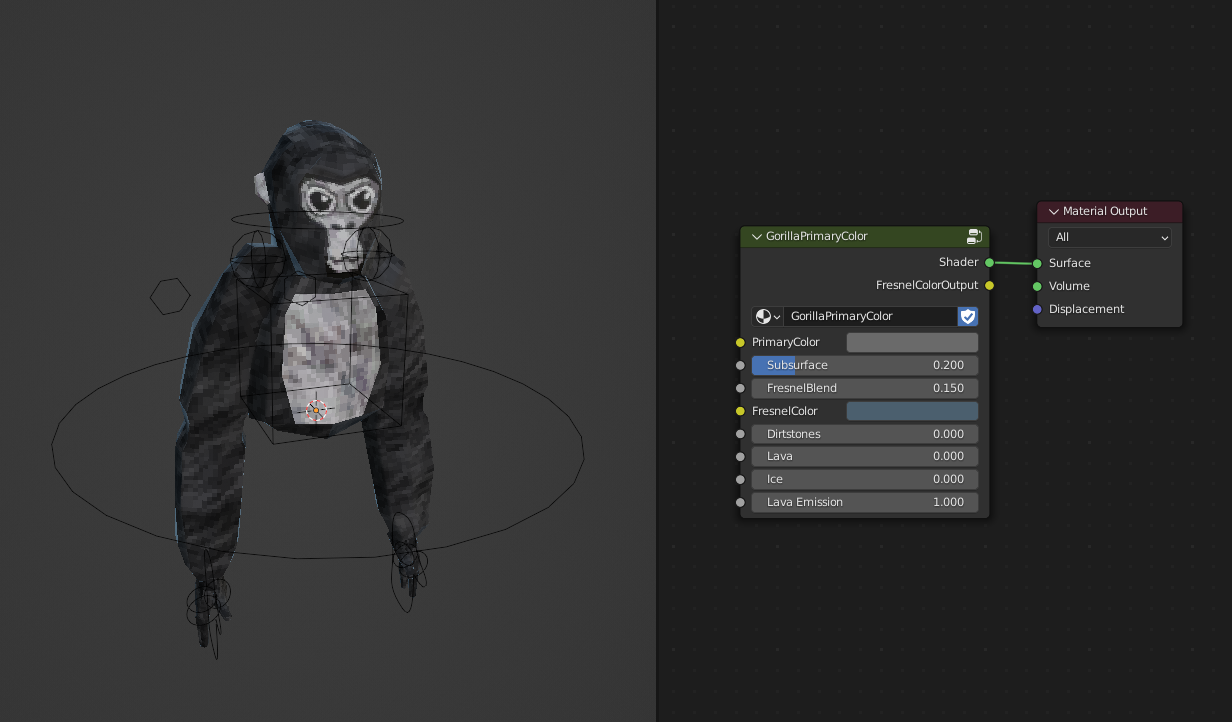Click the material sphere browse icon
Screen dimensions: 1232x722
click(x=761, y=315)
